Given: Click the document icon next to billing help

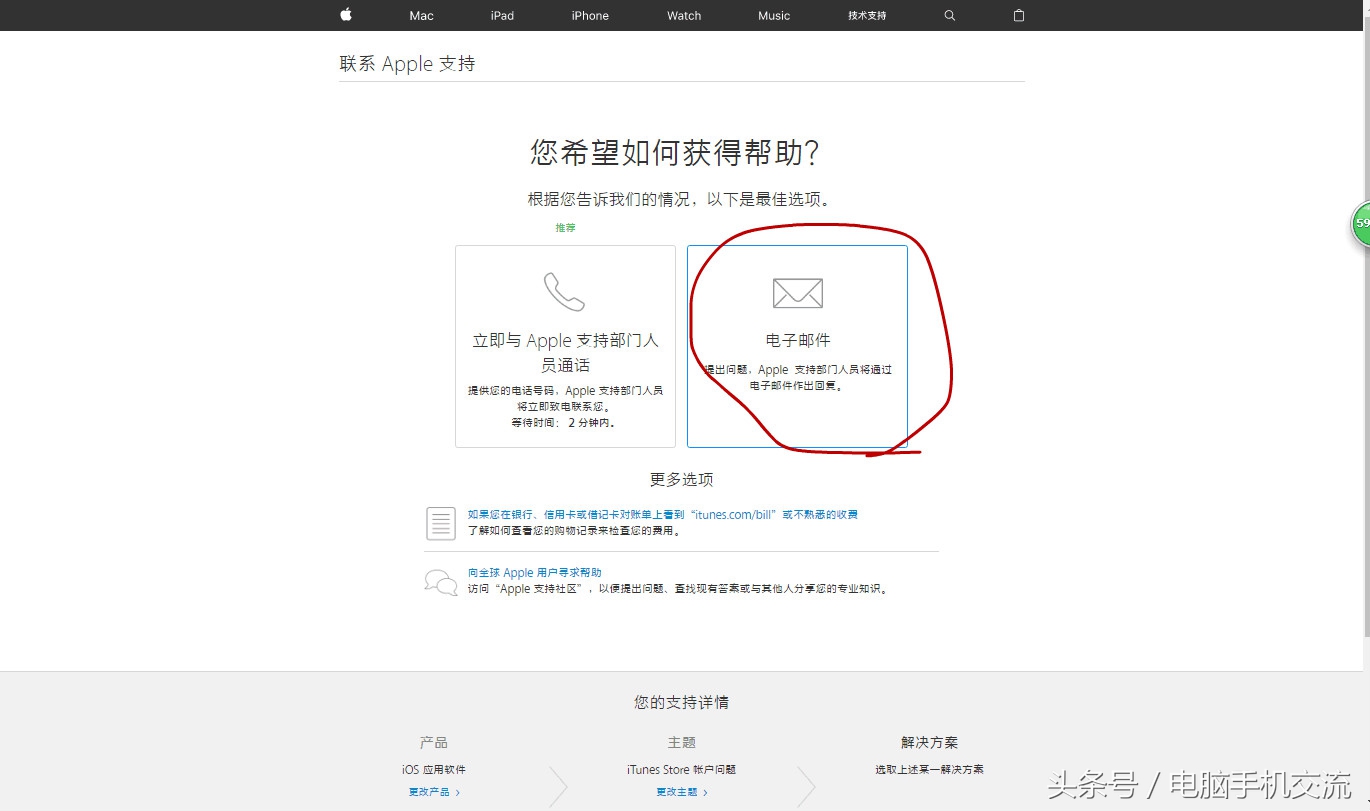Looking at the screenshot, I should [x=440, y=523].
